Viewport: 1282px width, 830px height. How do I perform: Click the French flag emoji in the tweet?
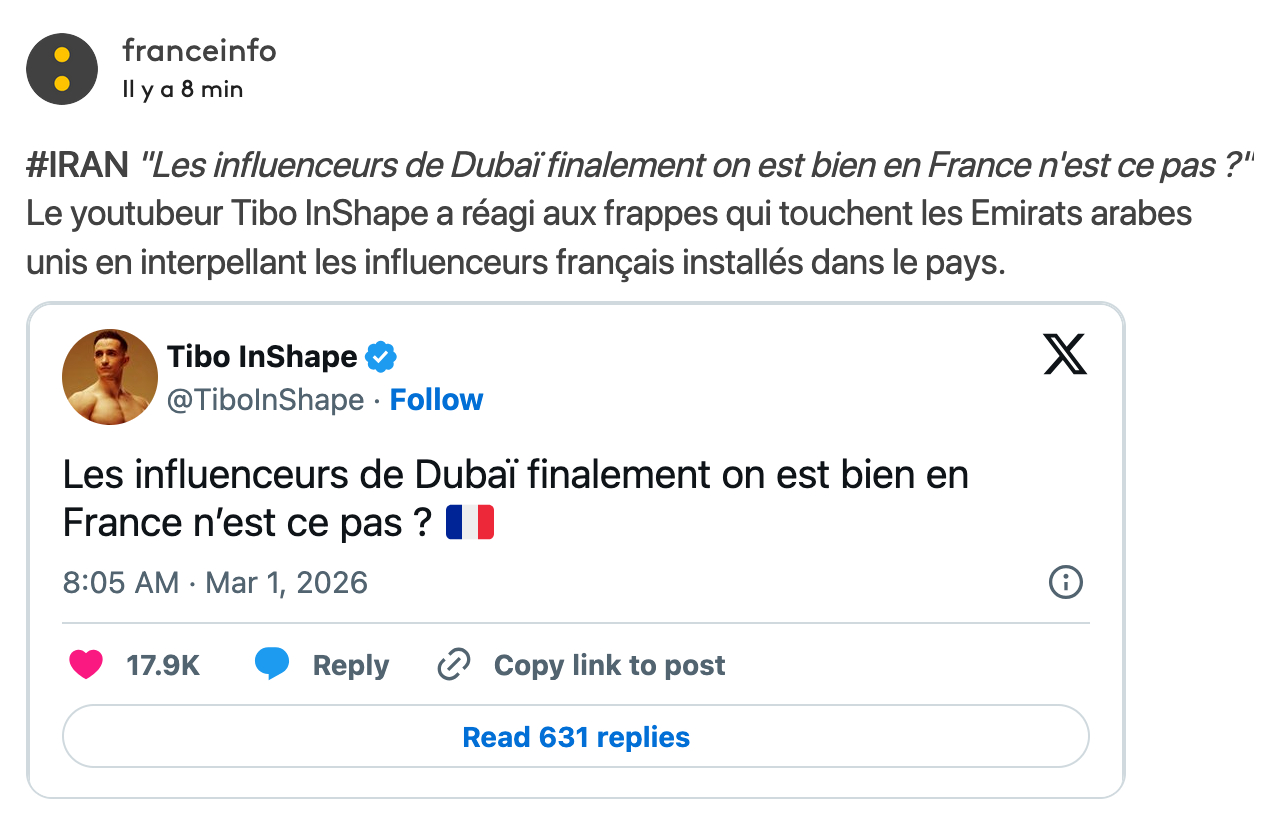[470, 523]
